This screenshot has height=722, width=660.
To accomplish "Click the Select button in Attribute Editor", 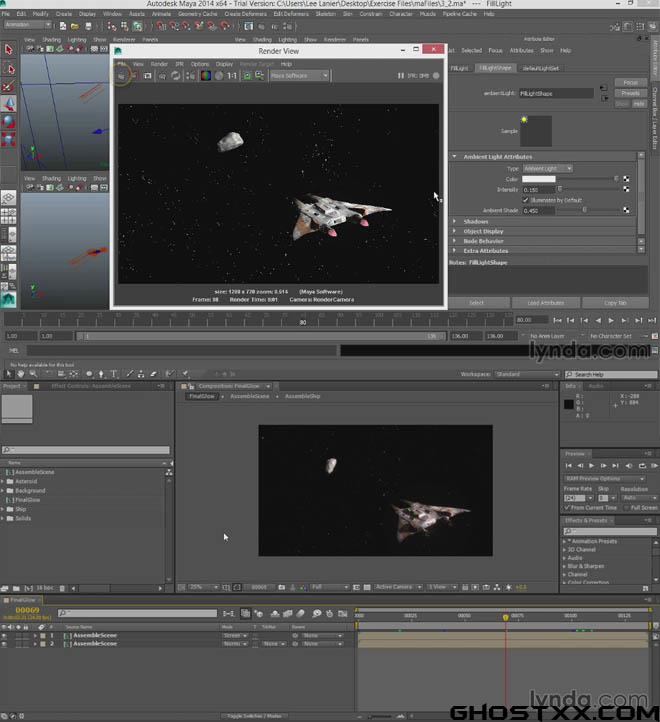I will click(x=477, y=303).
